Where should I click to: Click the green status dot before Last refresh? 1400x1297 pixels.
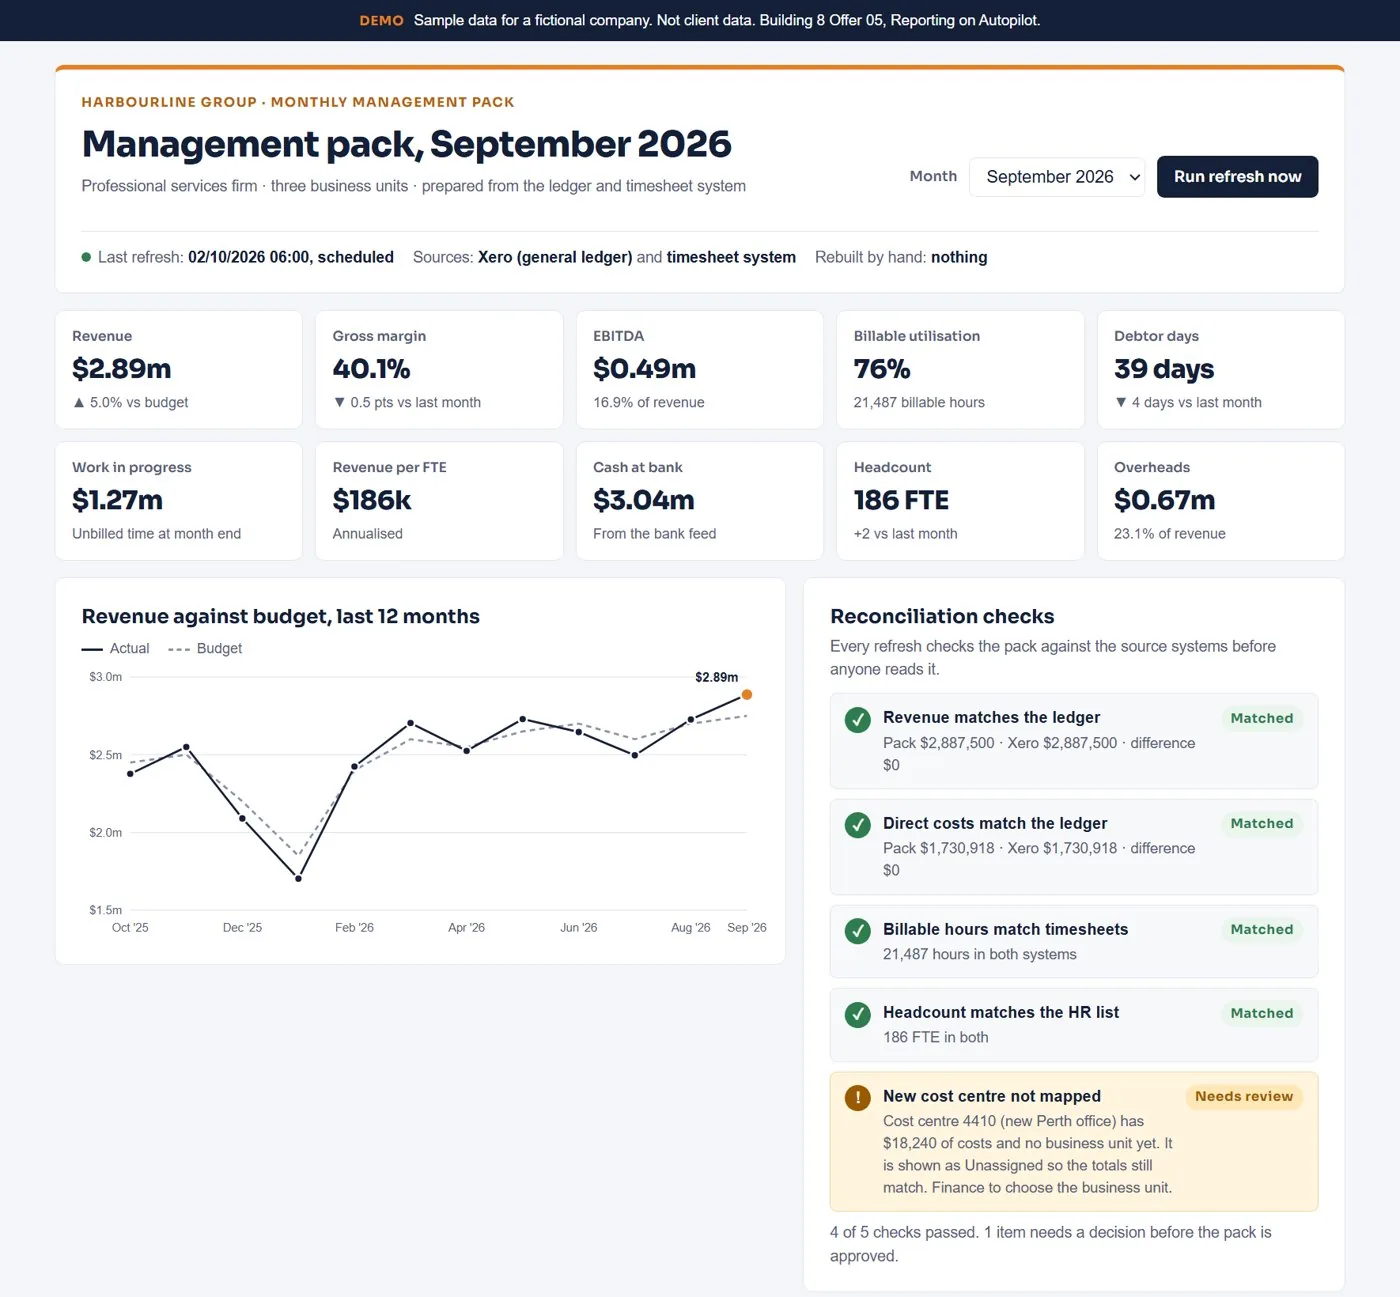coord(86,257)
